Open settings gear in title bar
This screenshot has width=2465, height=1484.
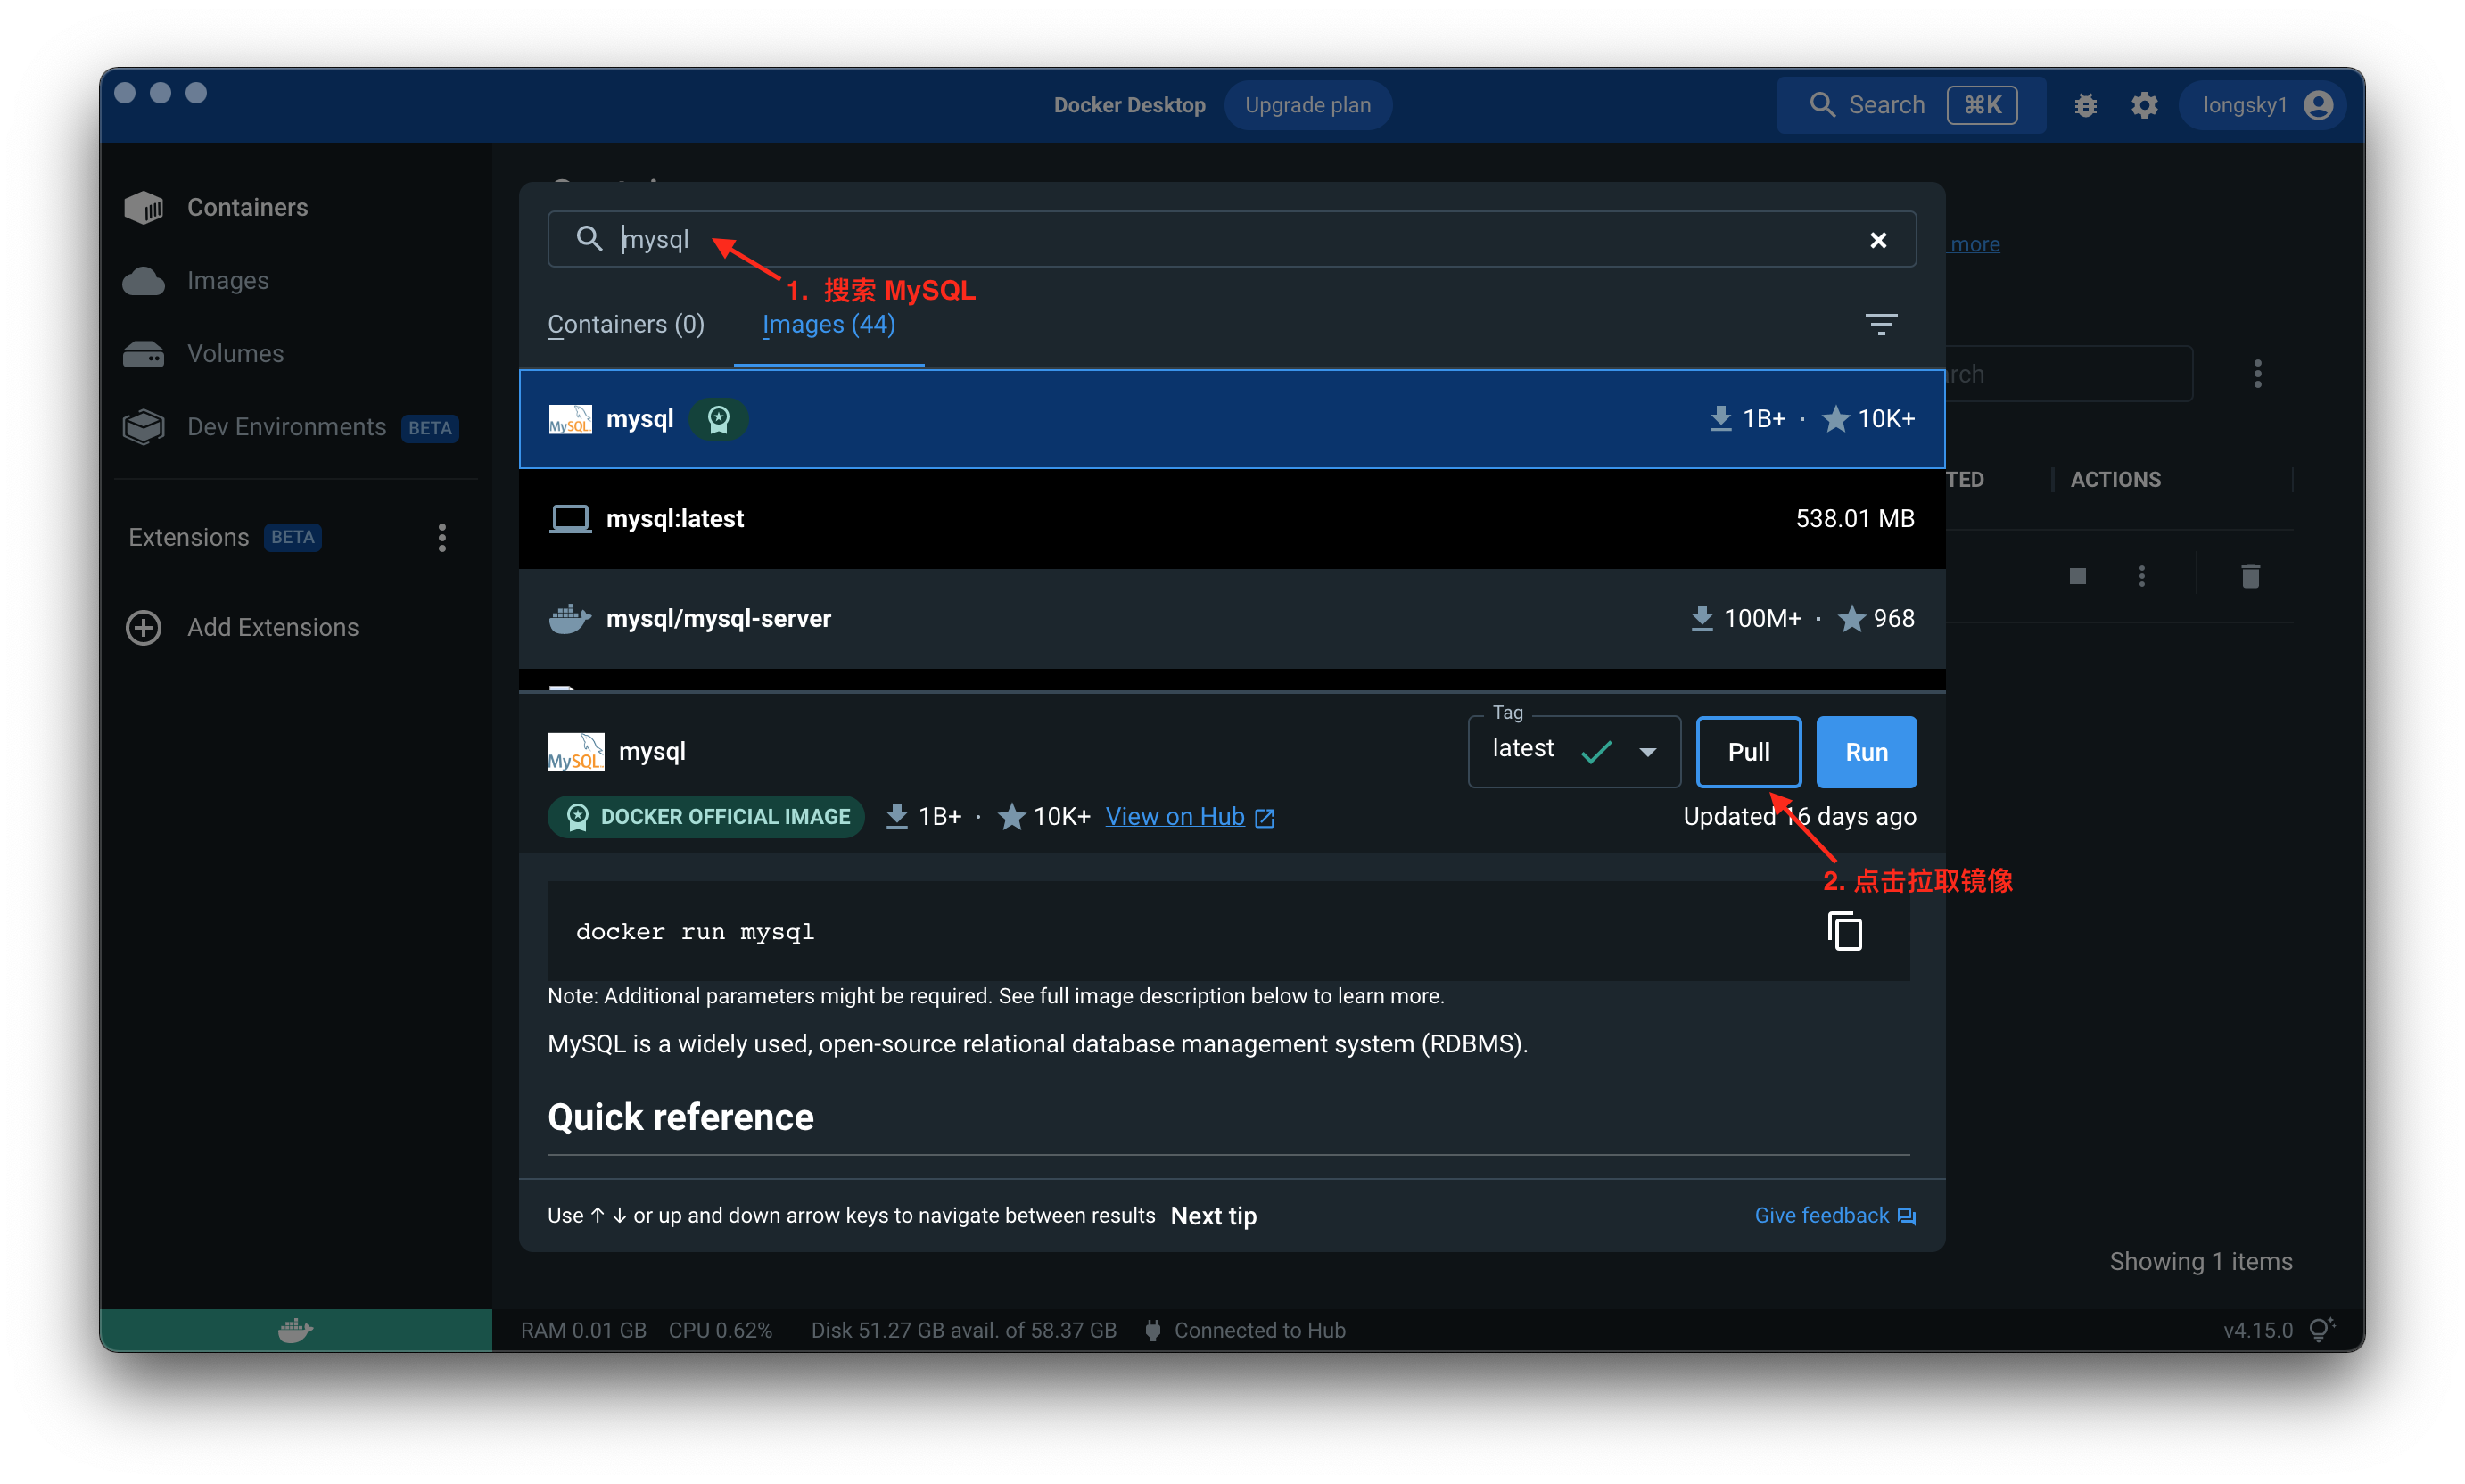[x=2144, y=105]
